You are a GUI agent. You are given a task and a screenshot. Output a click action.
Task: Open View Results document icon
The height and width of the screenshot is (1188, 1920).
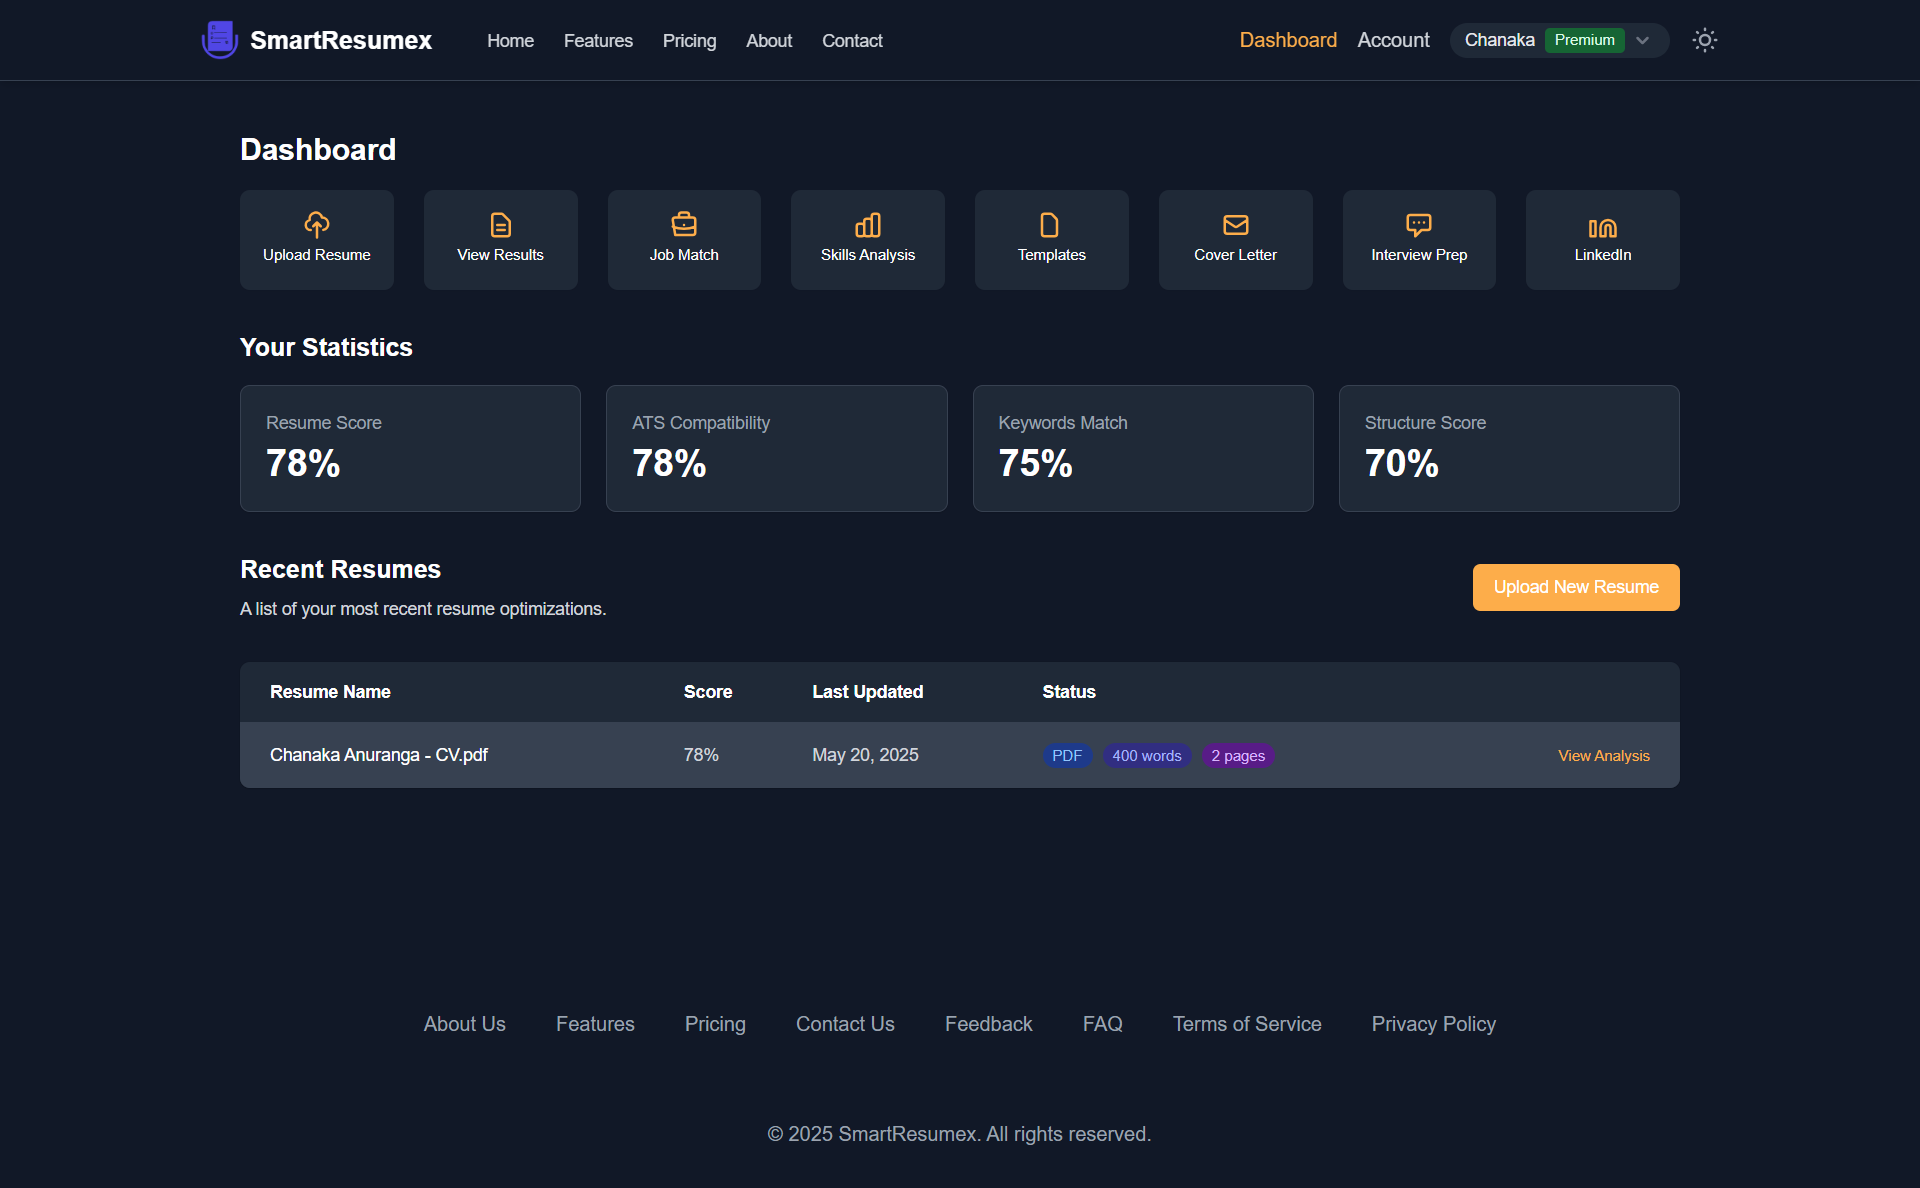tap(500, 224)
